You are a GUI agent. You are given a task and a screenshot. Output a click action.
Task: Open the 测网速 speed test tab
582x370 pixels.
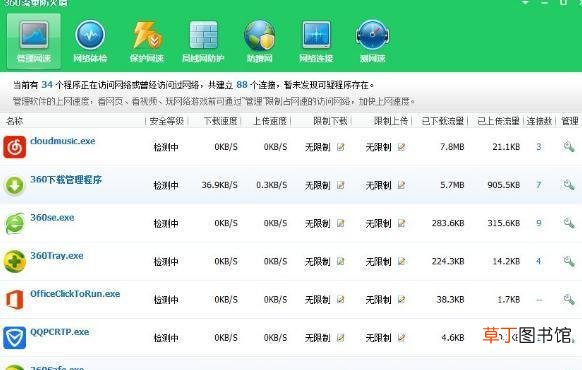(x=372, y=41)
